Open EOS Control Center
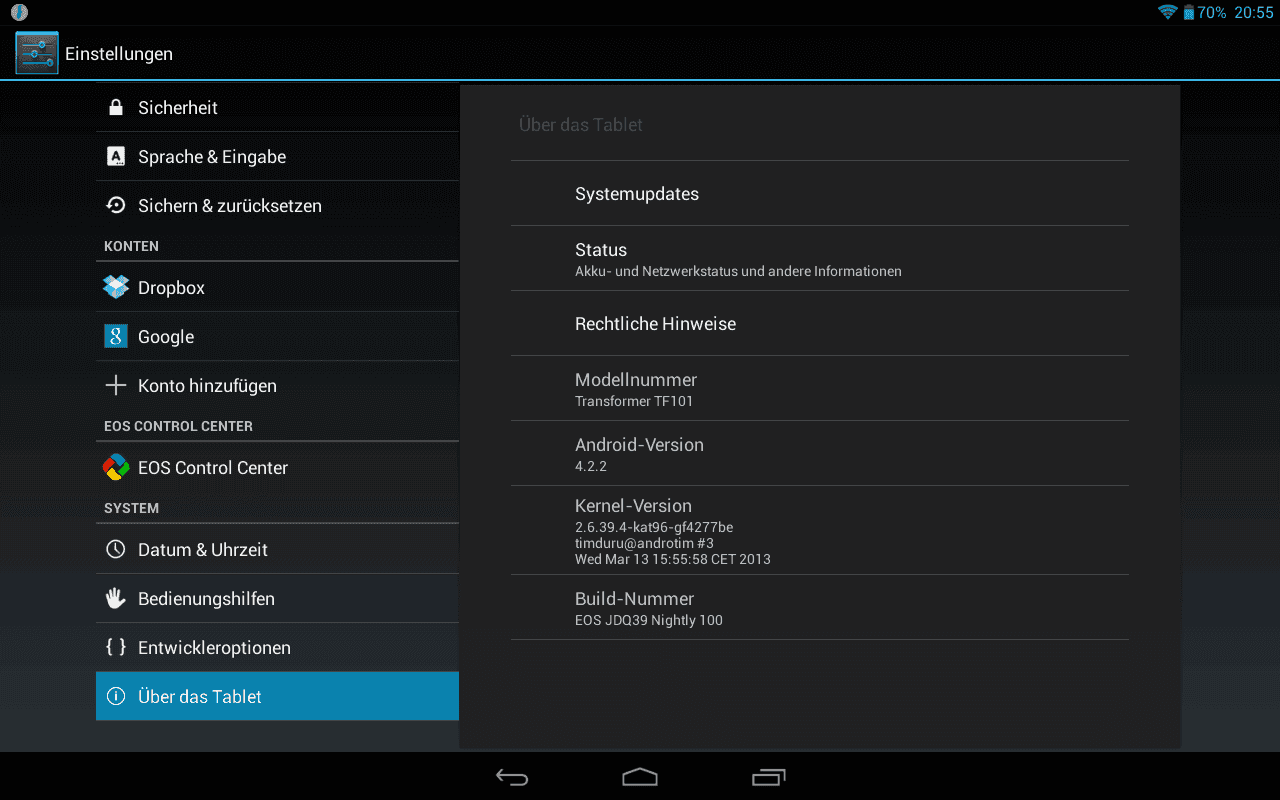 (277, 467)
